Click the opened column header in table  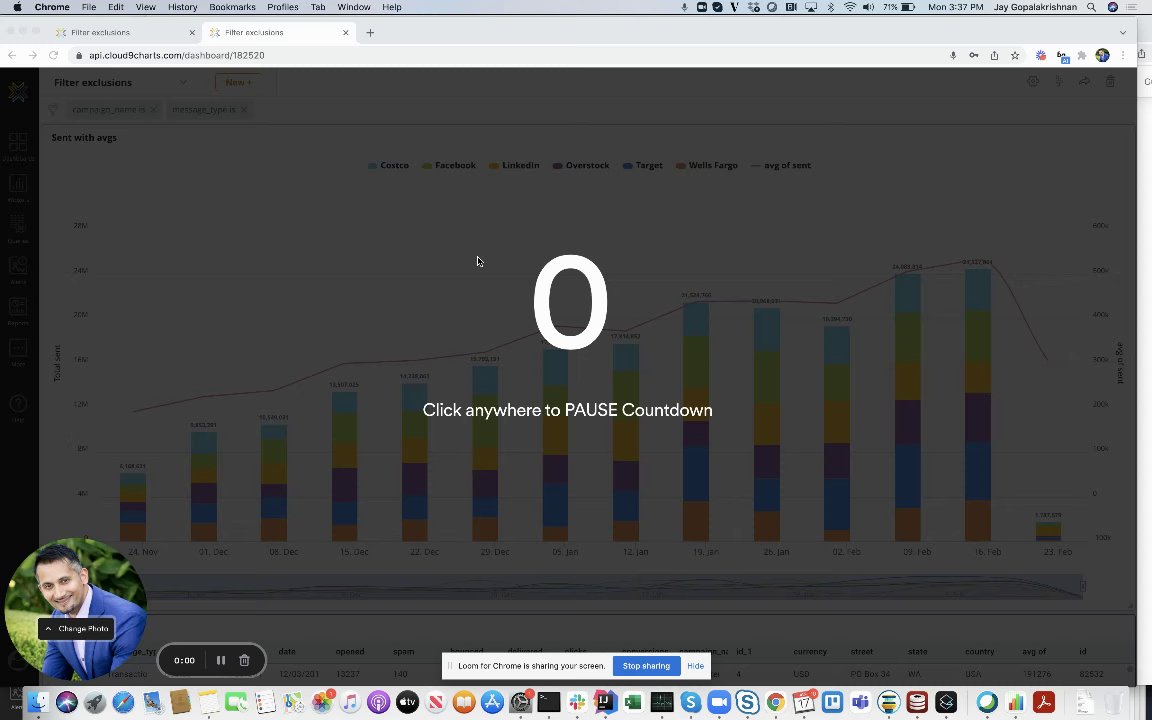pyautogui.click(x=350, y=652)
